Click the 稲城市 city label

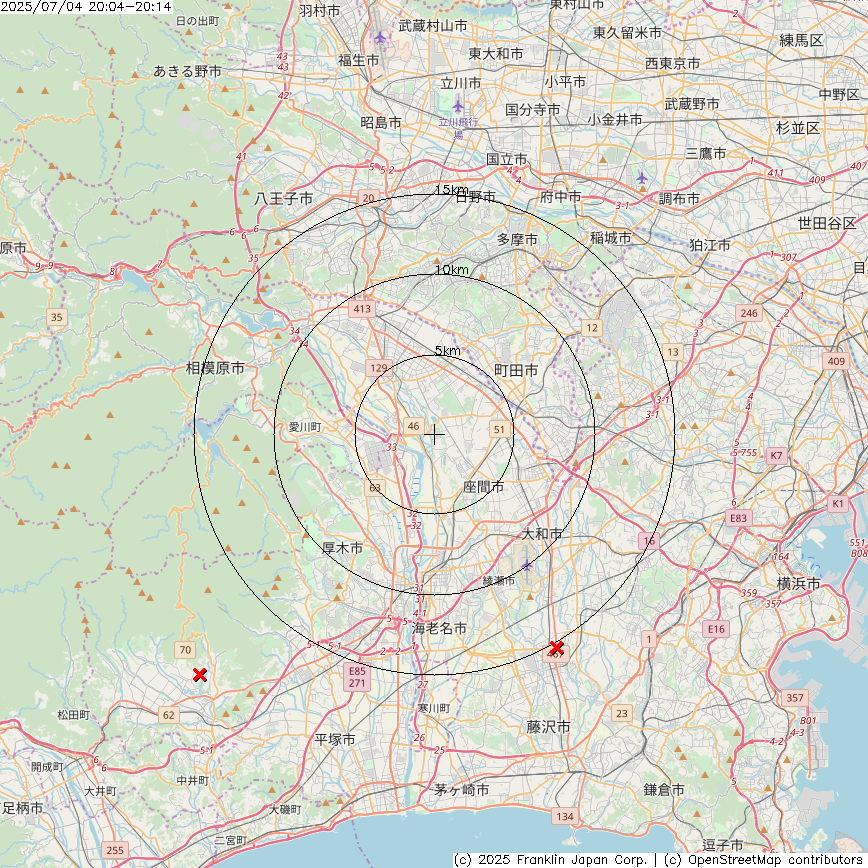point(610,237)
